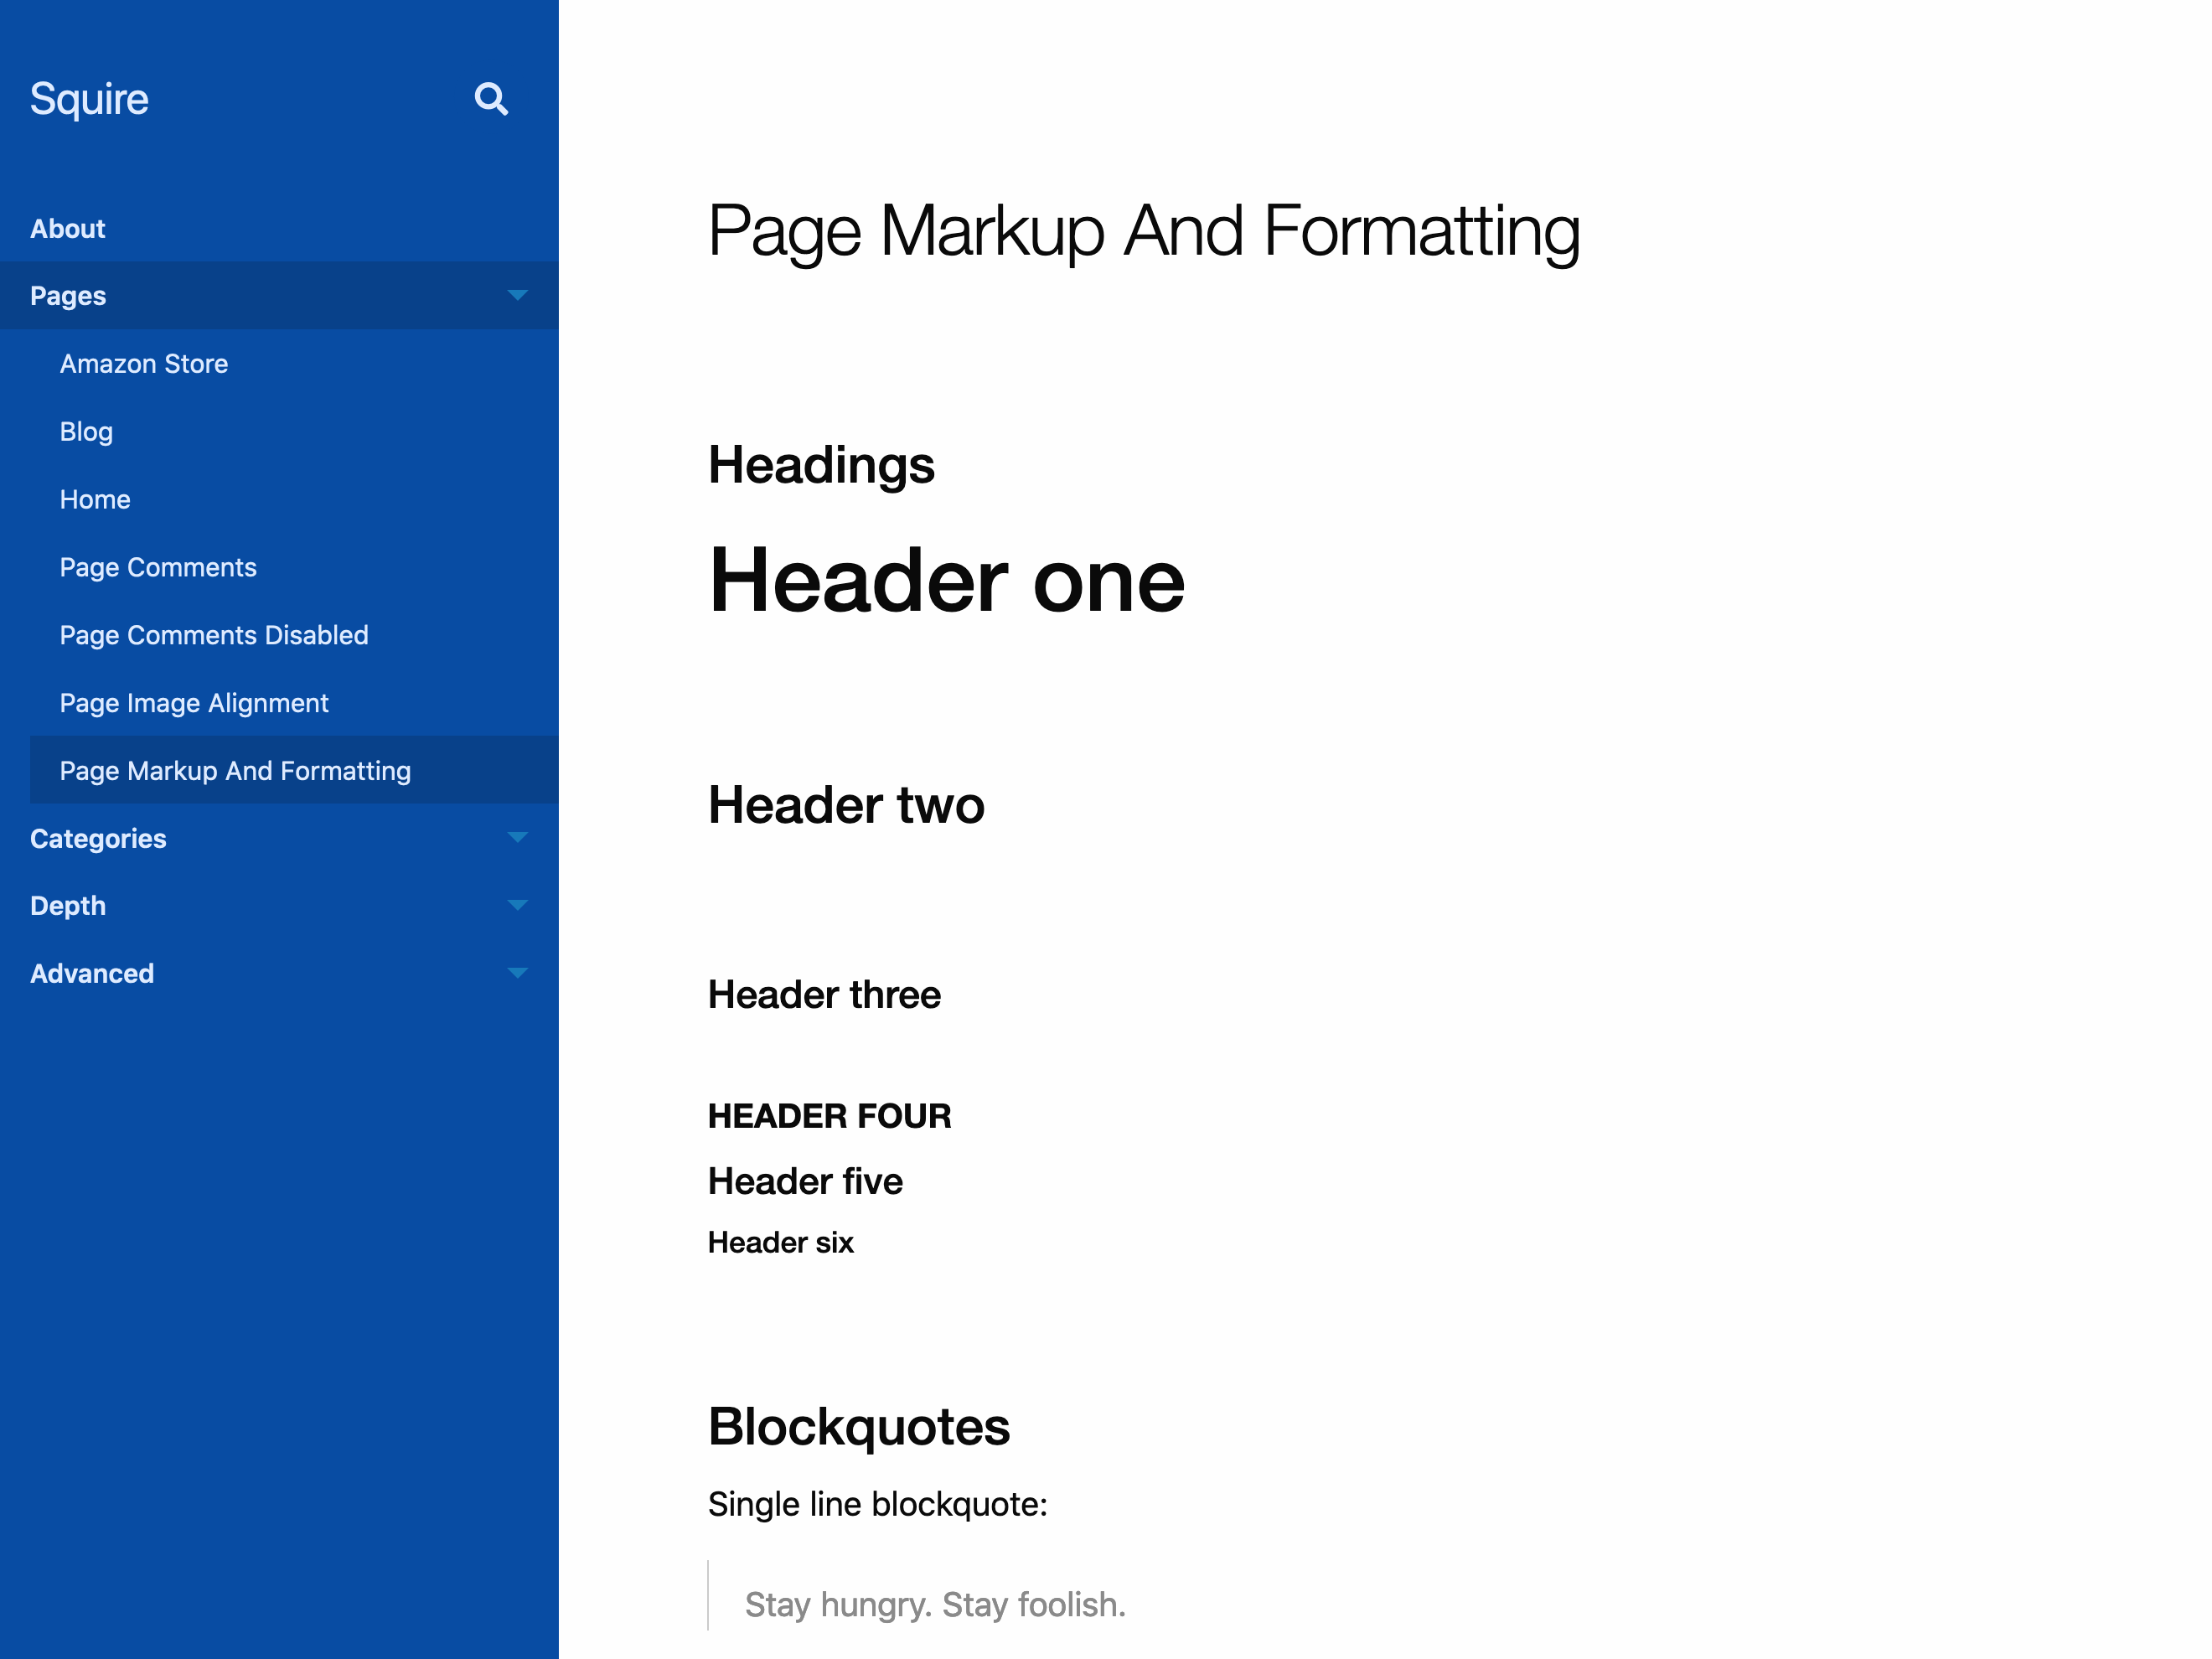Open the About menu item
Image resolution: width=2212 pixels, height=1659 pixels.
click(x=67, y=229)
